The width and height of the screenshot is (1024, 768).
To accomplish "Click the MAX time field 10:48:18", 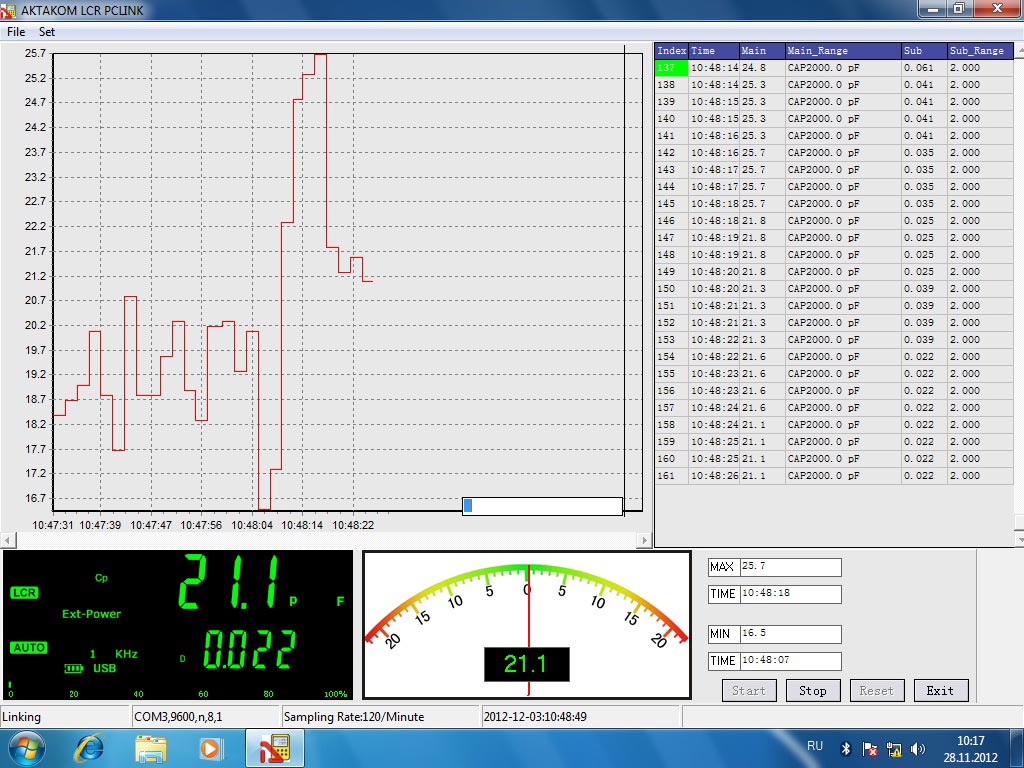I will coord(790,594).
